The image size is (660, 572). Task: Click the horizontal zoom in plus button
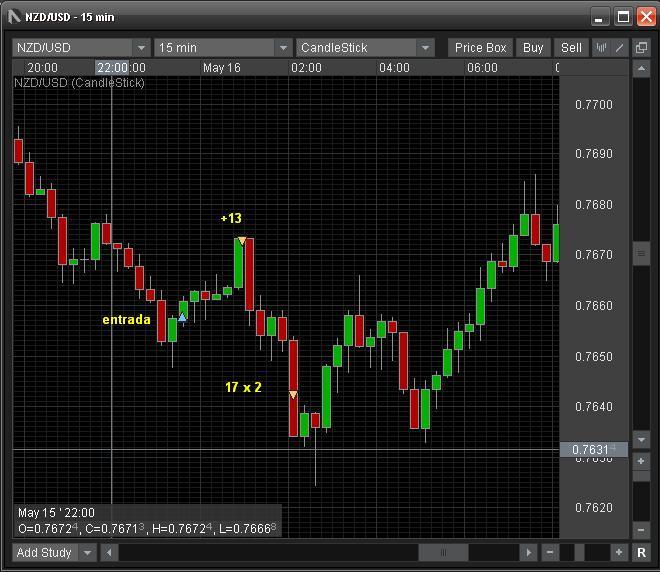coord(619,552)
